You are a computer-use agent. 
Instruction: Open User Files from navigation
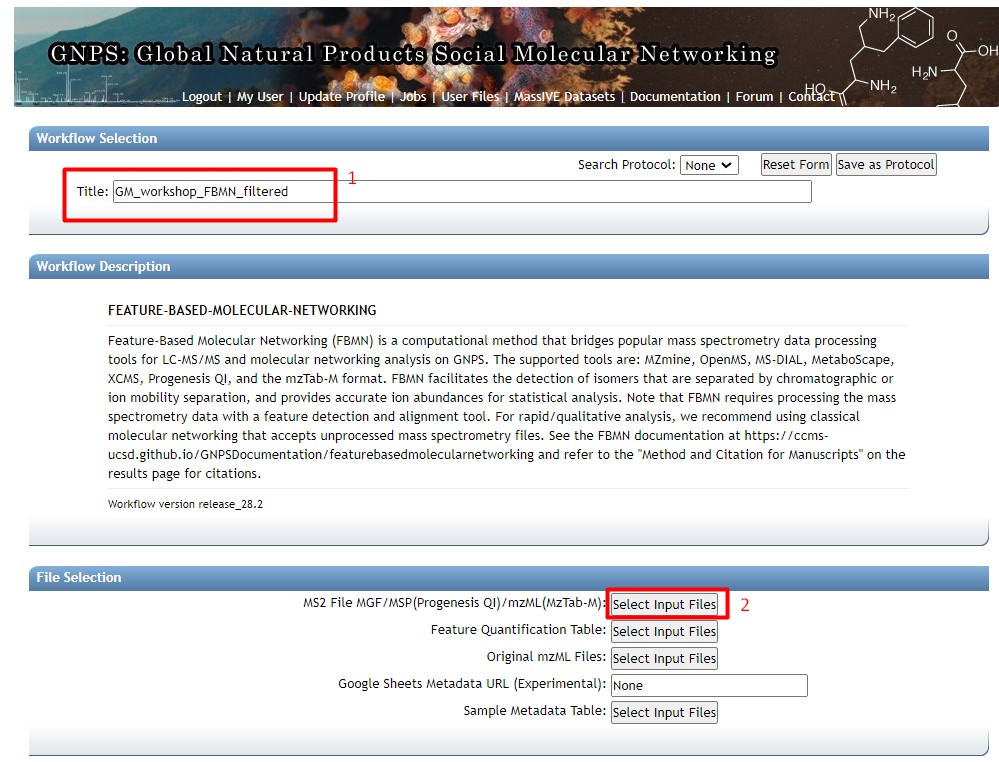[470, 97]
